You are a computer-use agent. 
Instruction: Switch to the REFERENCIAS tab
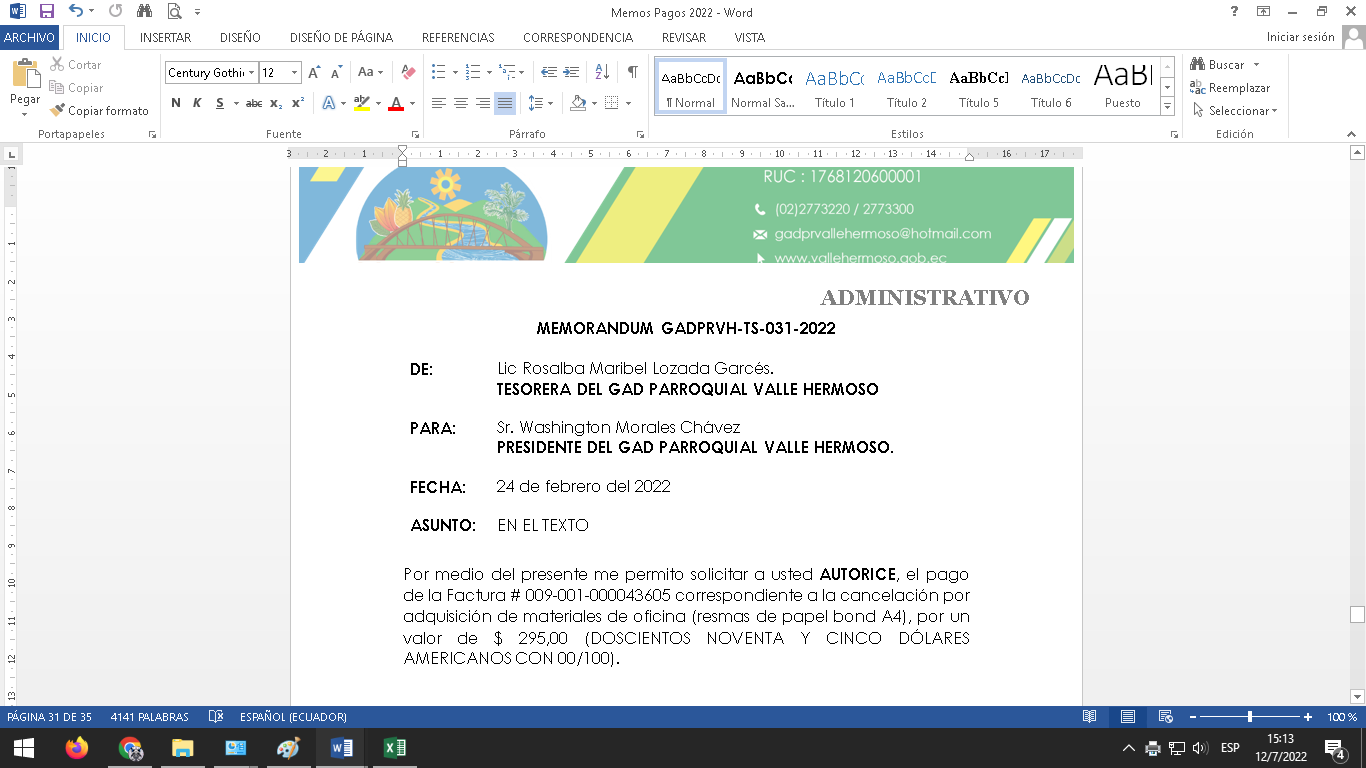point(458,37)
